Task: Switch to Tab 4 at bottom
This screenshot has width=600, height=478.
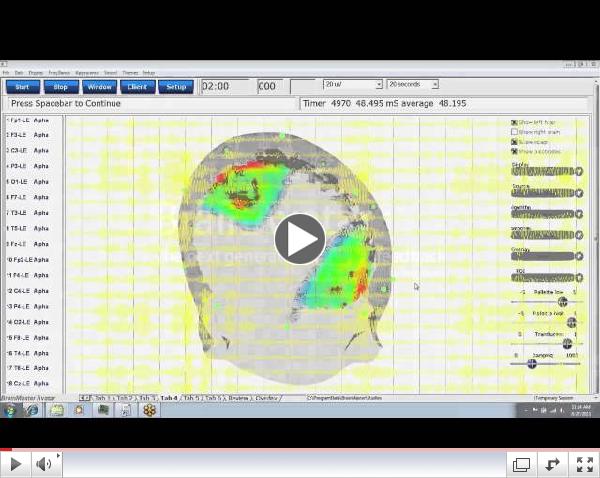Action: click(168, 398)
